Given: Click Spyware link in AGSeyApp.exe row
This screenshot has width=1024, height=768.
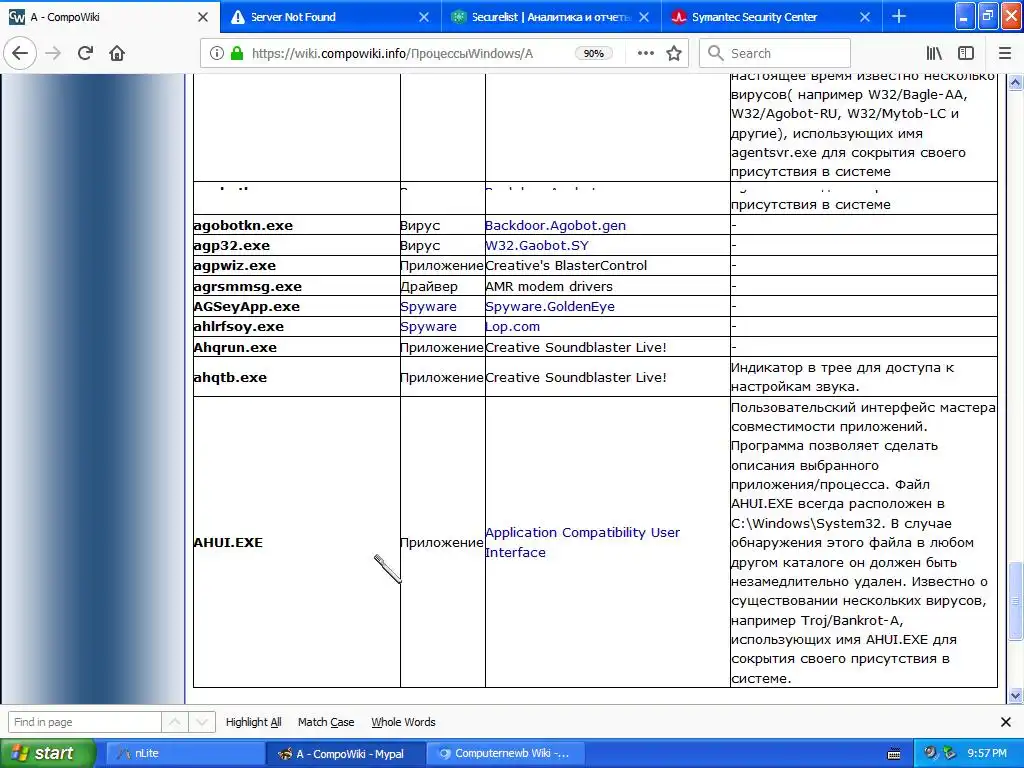Looking at the screenshot, I should pyautogui.click(x=428, y=306).
